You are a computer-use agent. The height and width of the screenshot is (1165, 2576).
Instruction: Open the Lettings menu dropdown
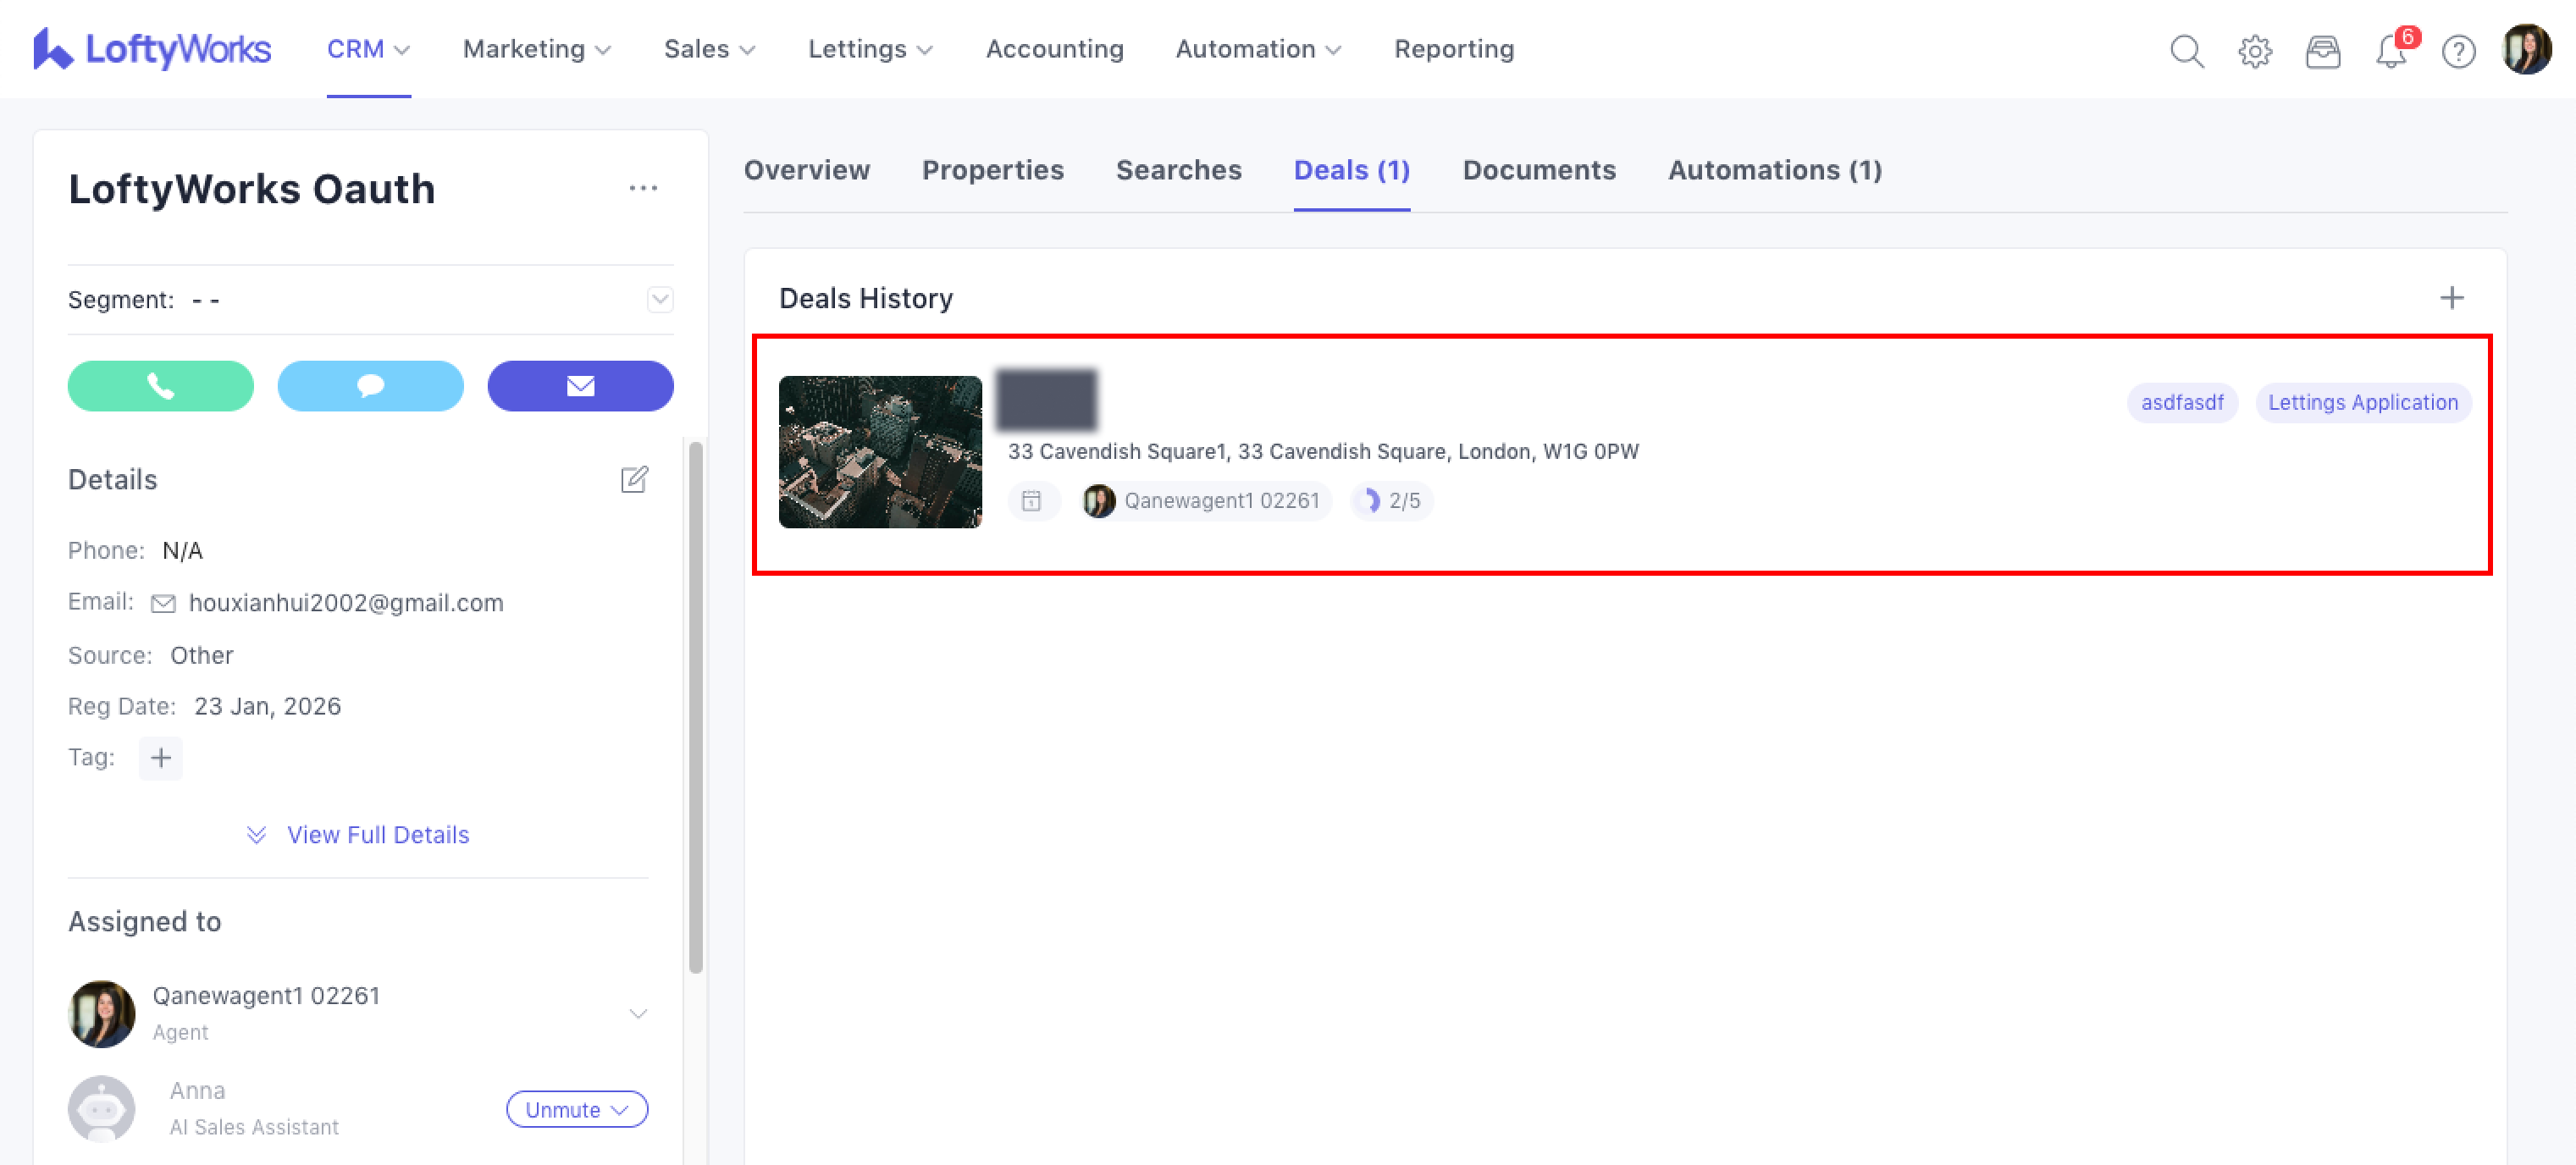869,49
